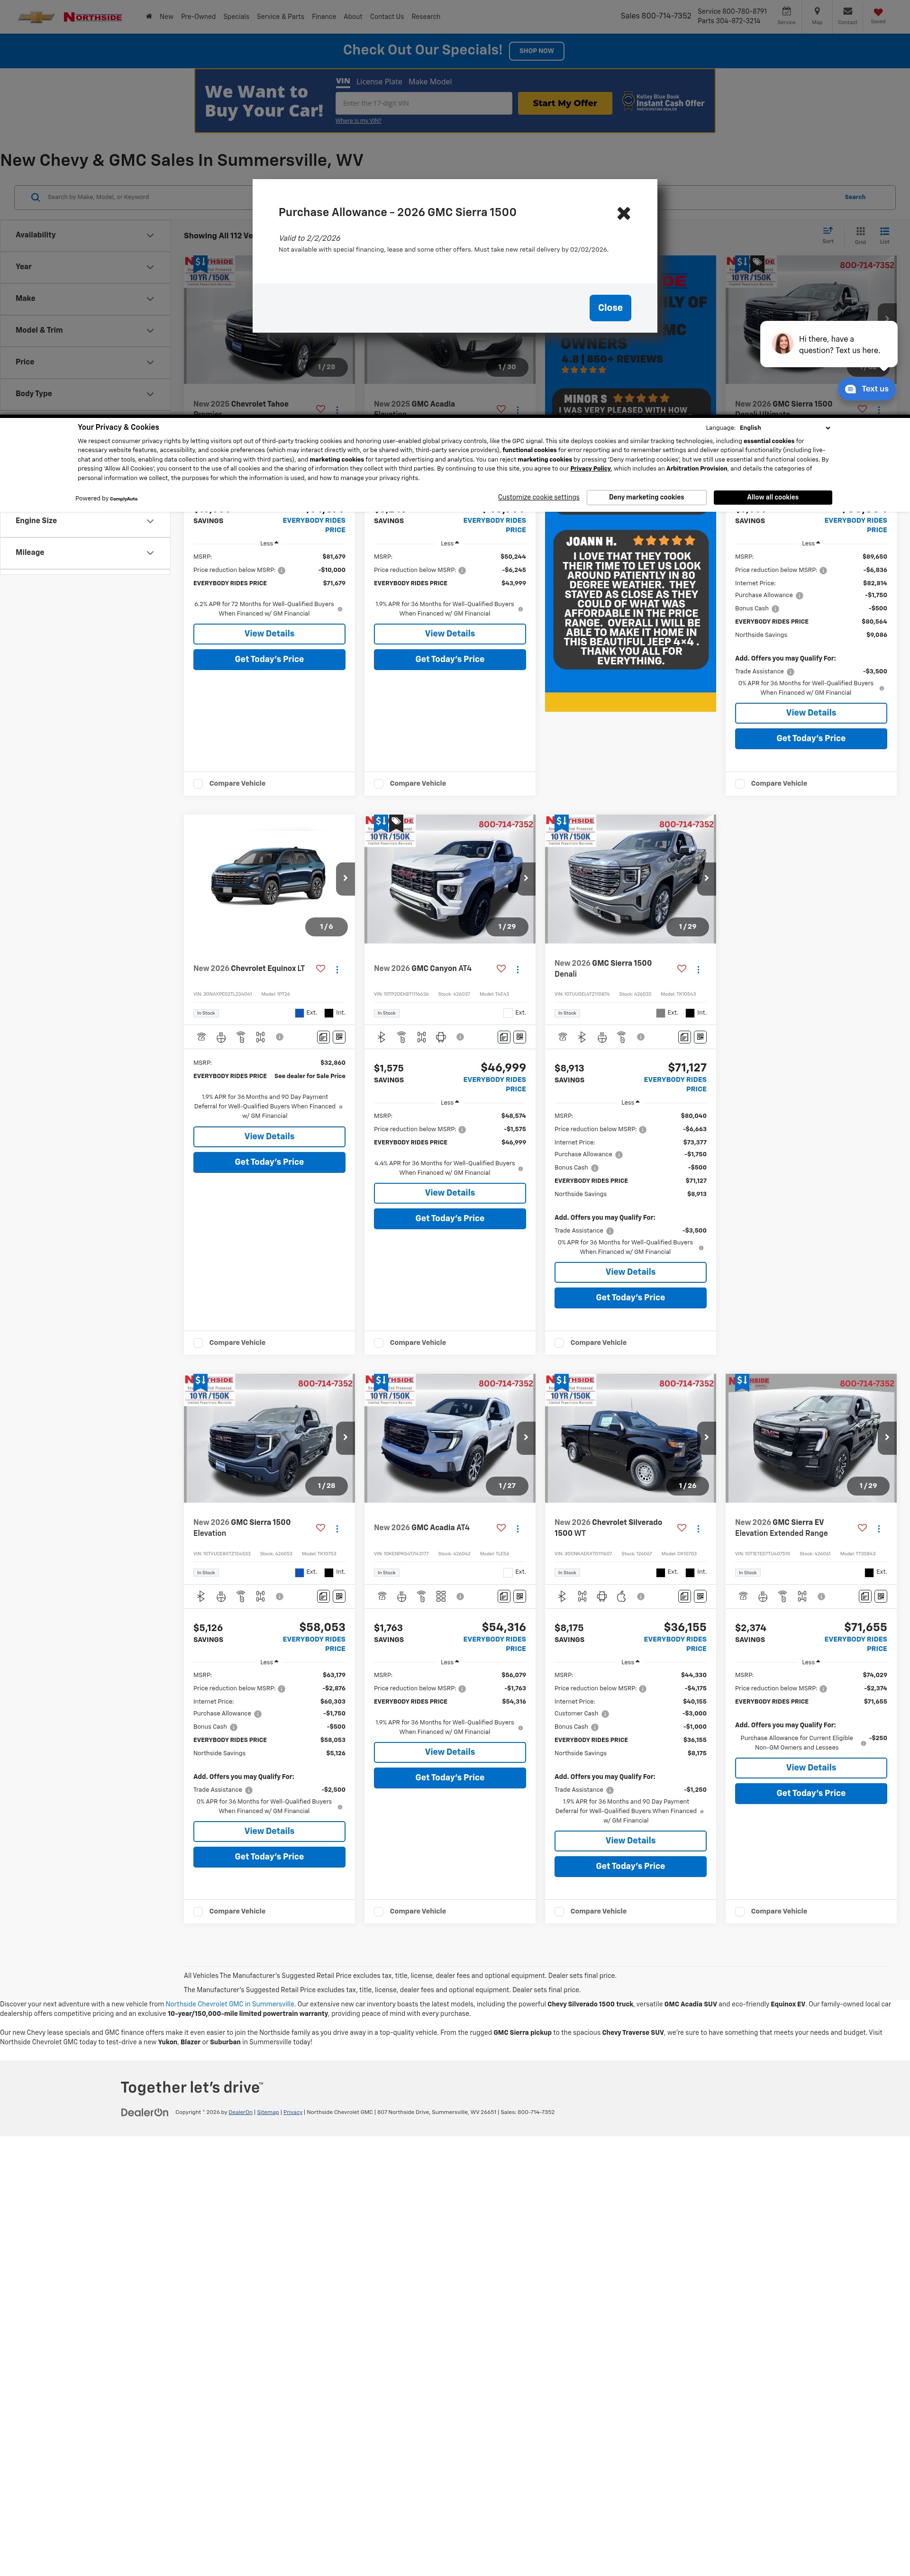Open Customize cookie settings link

click(x=538, y=497)
